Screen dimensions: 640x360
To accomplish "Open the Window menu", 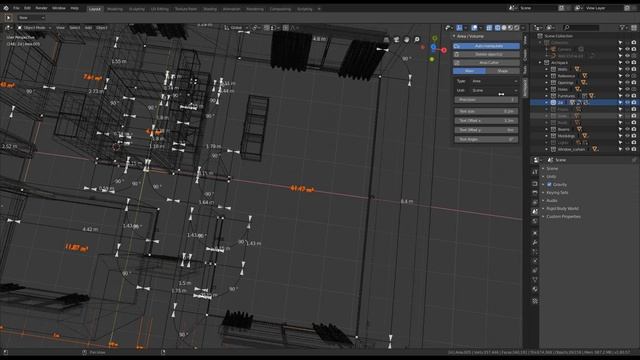I will coord(59,8).
